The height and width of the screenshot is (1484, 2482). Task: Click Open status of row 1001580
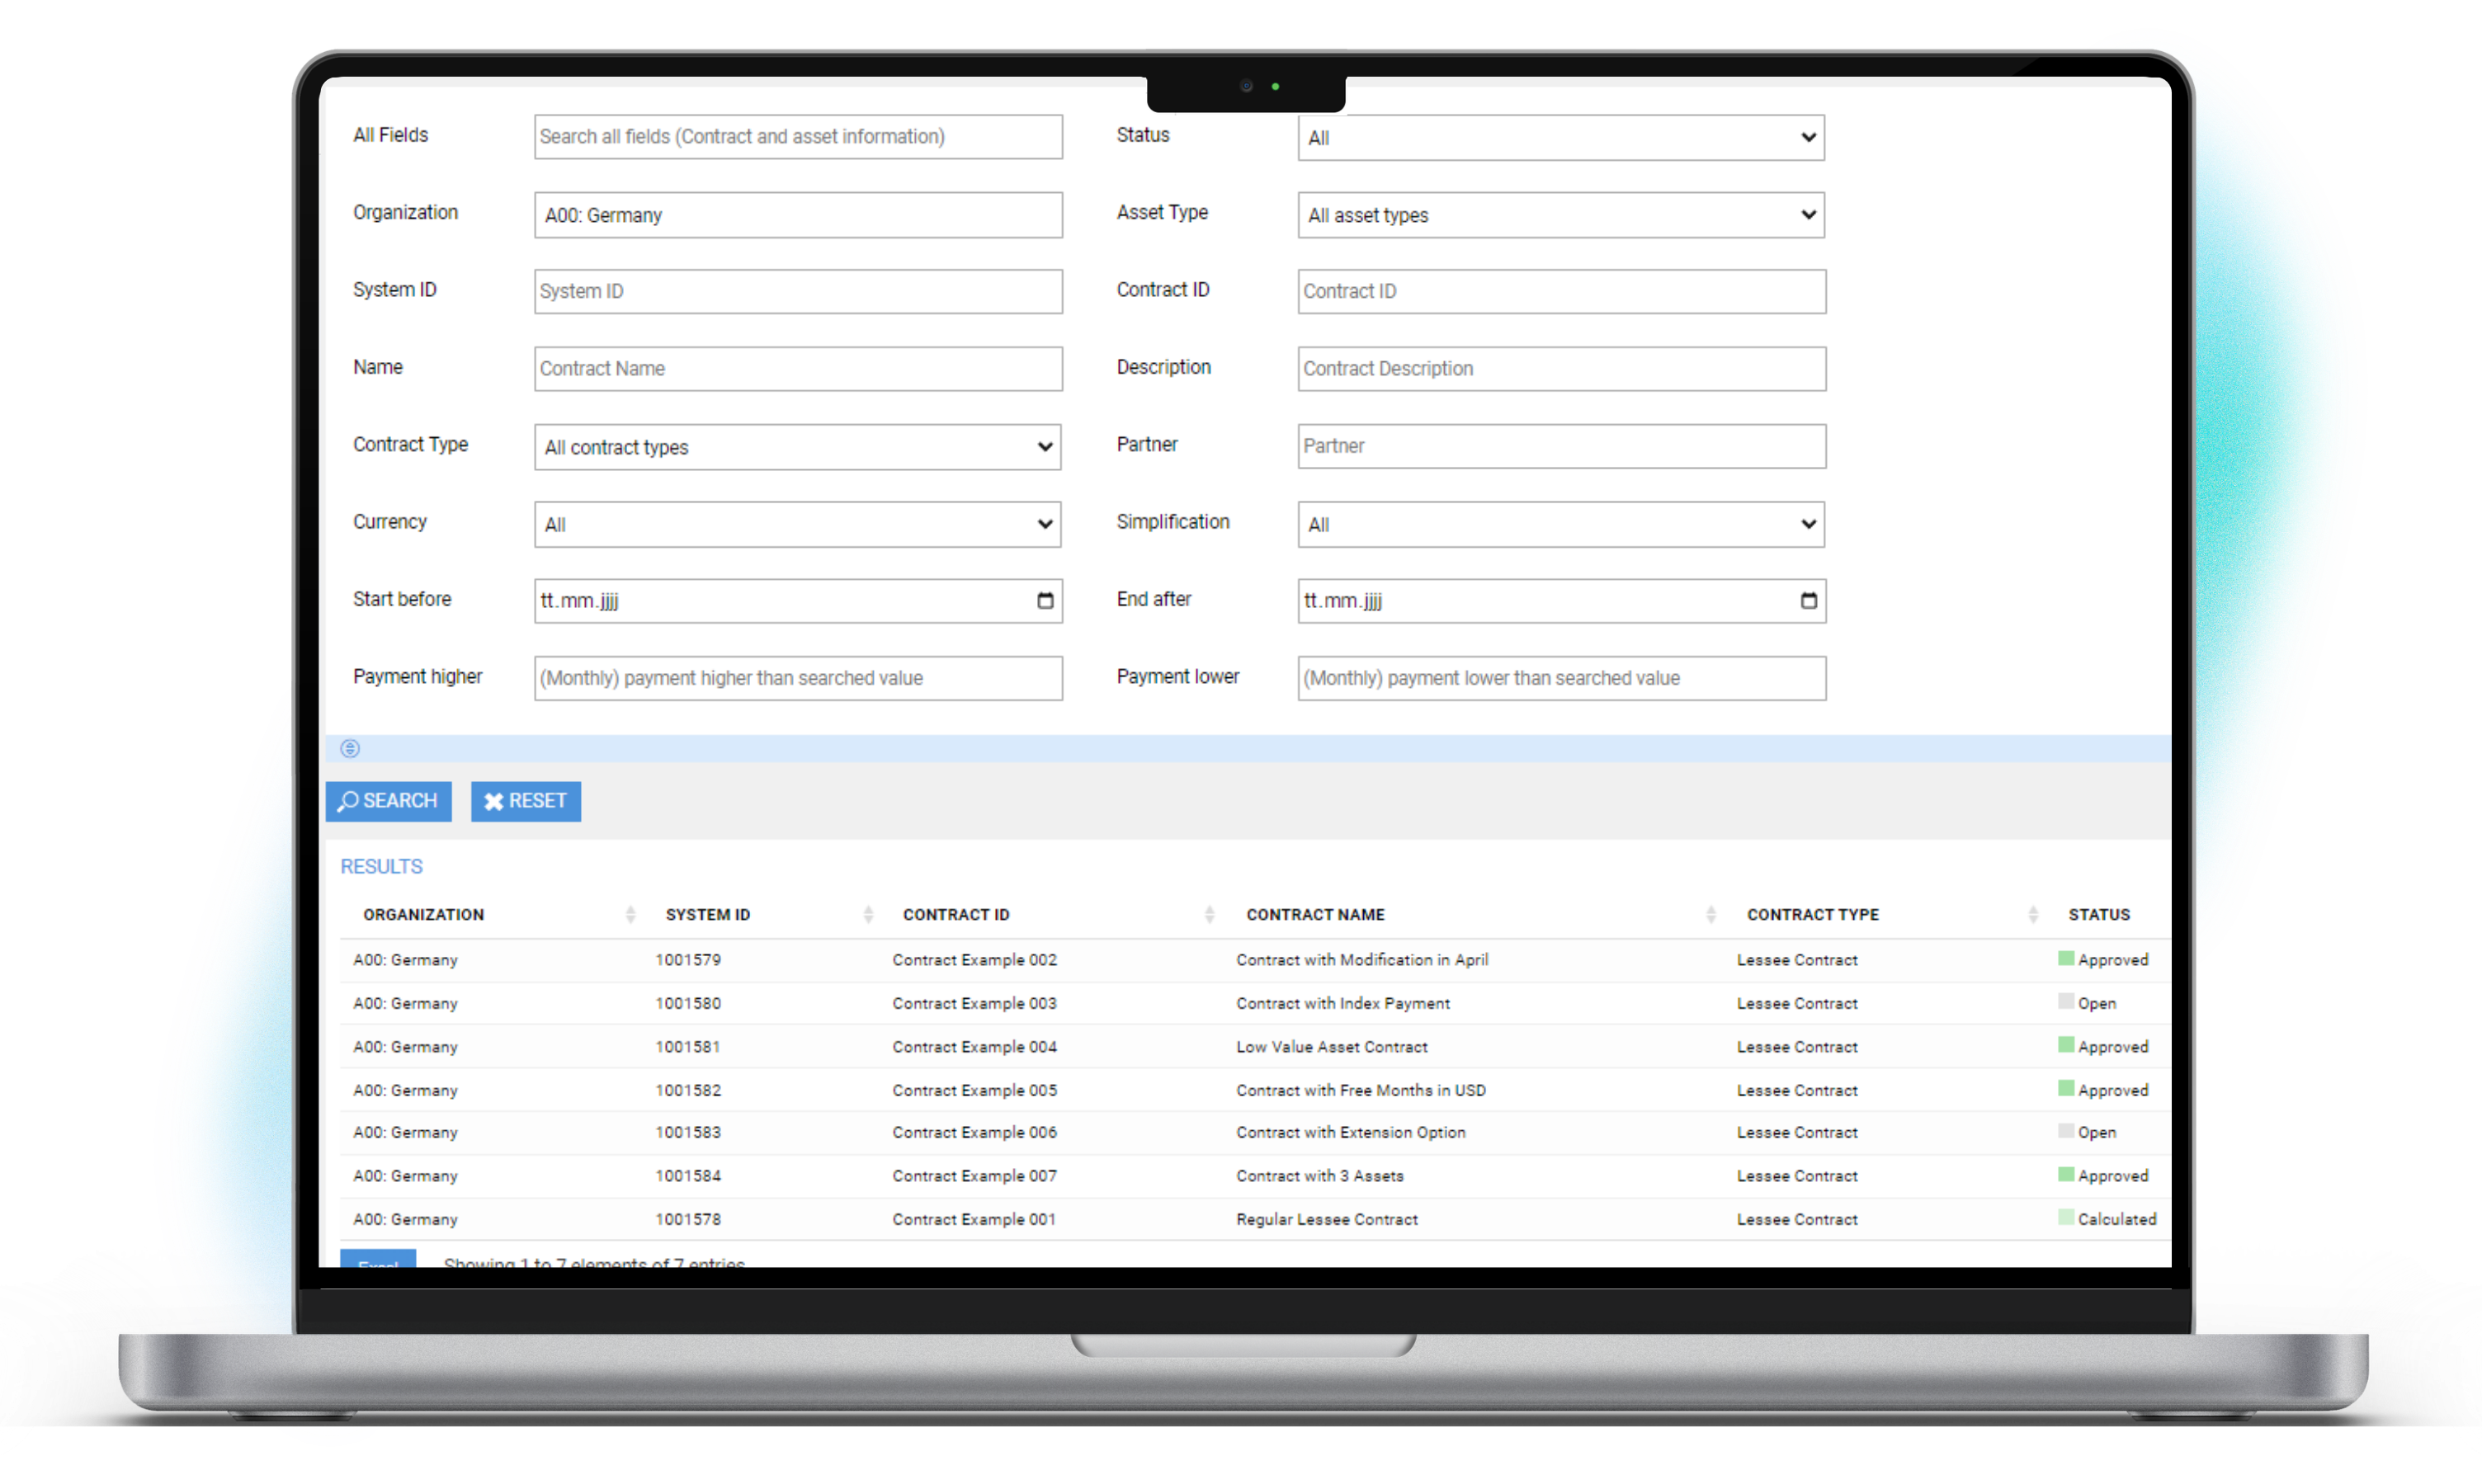(x=2087, y=1003)
